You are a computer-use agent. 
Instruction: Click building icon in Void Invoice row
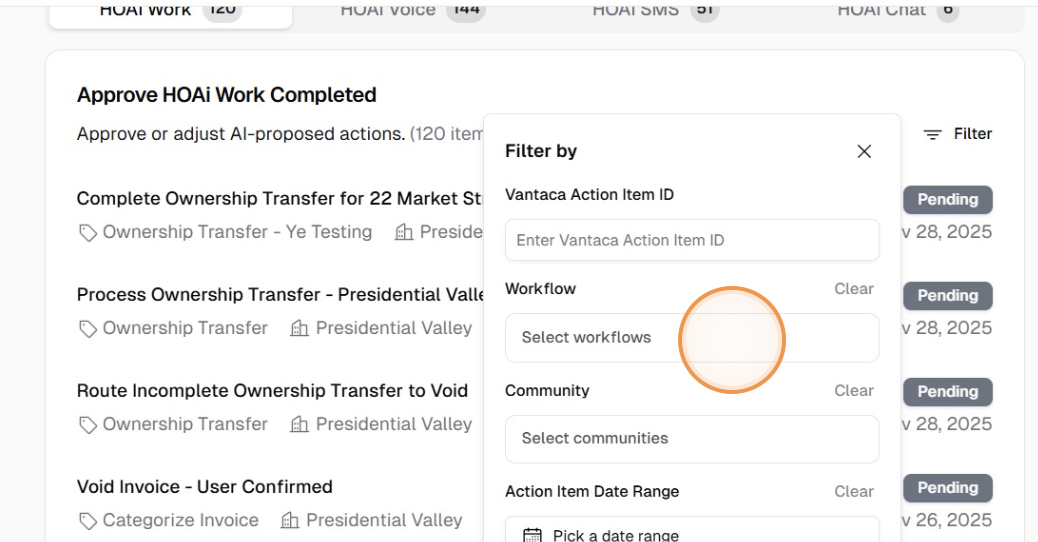(x=290, y=521)
